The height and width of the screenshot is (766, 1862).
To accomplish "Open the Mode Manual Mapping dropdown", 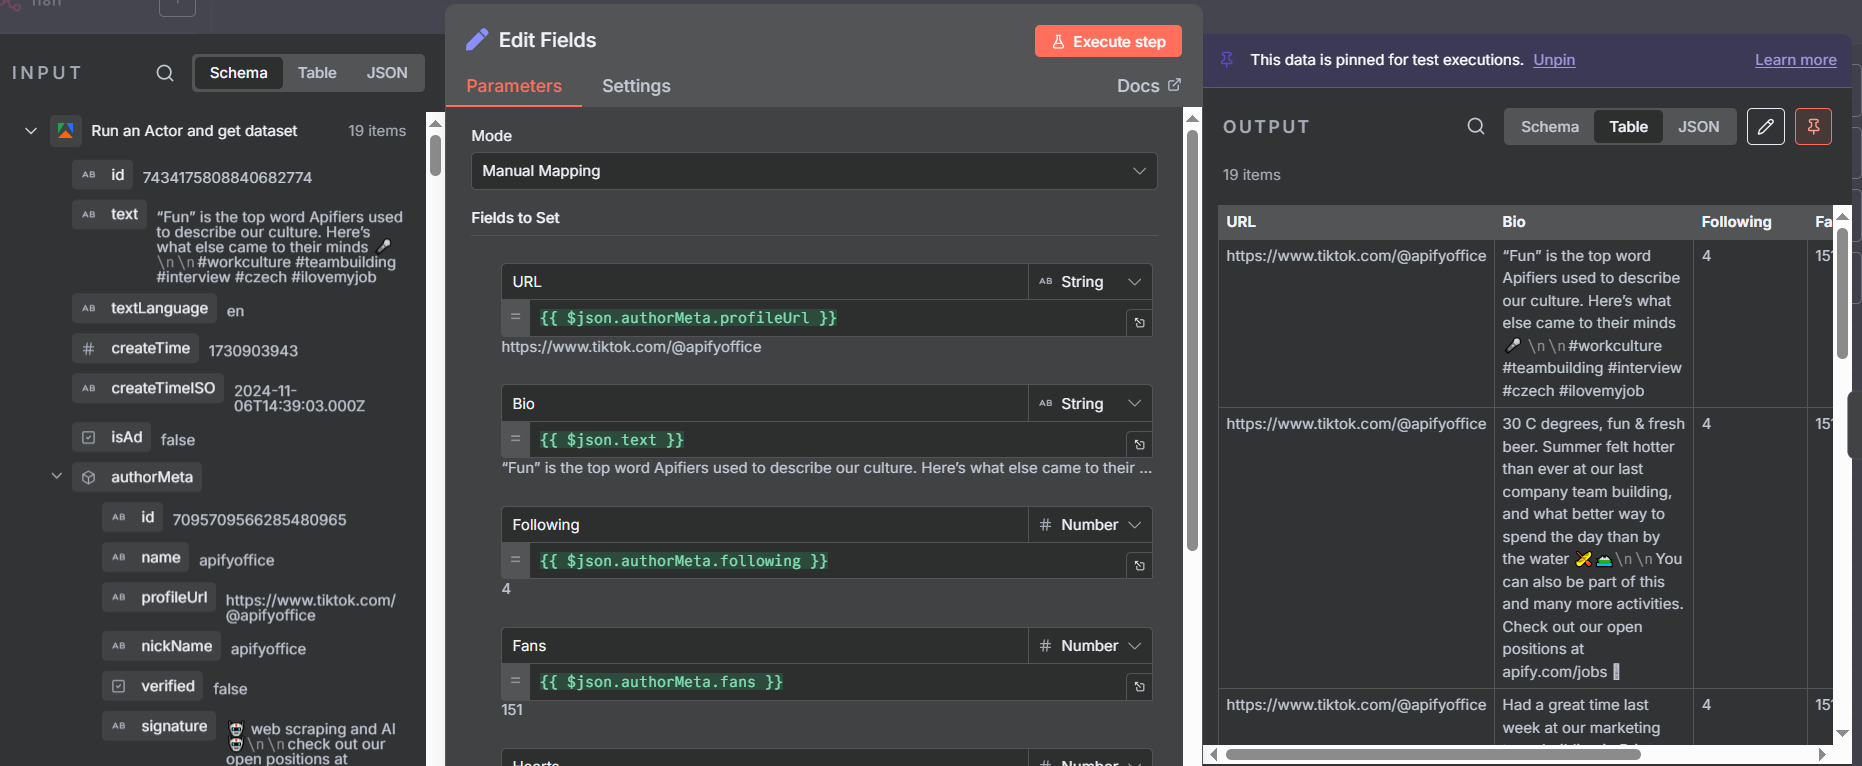I will pos(813,171).
